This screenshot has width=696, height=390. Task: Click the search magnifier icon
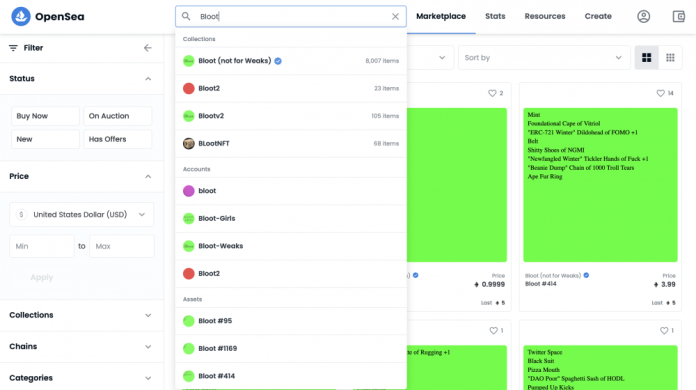tap(186, 16)
